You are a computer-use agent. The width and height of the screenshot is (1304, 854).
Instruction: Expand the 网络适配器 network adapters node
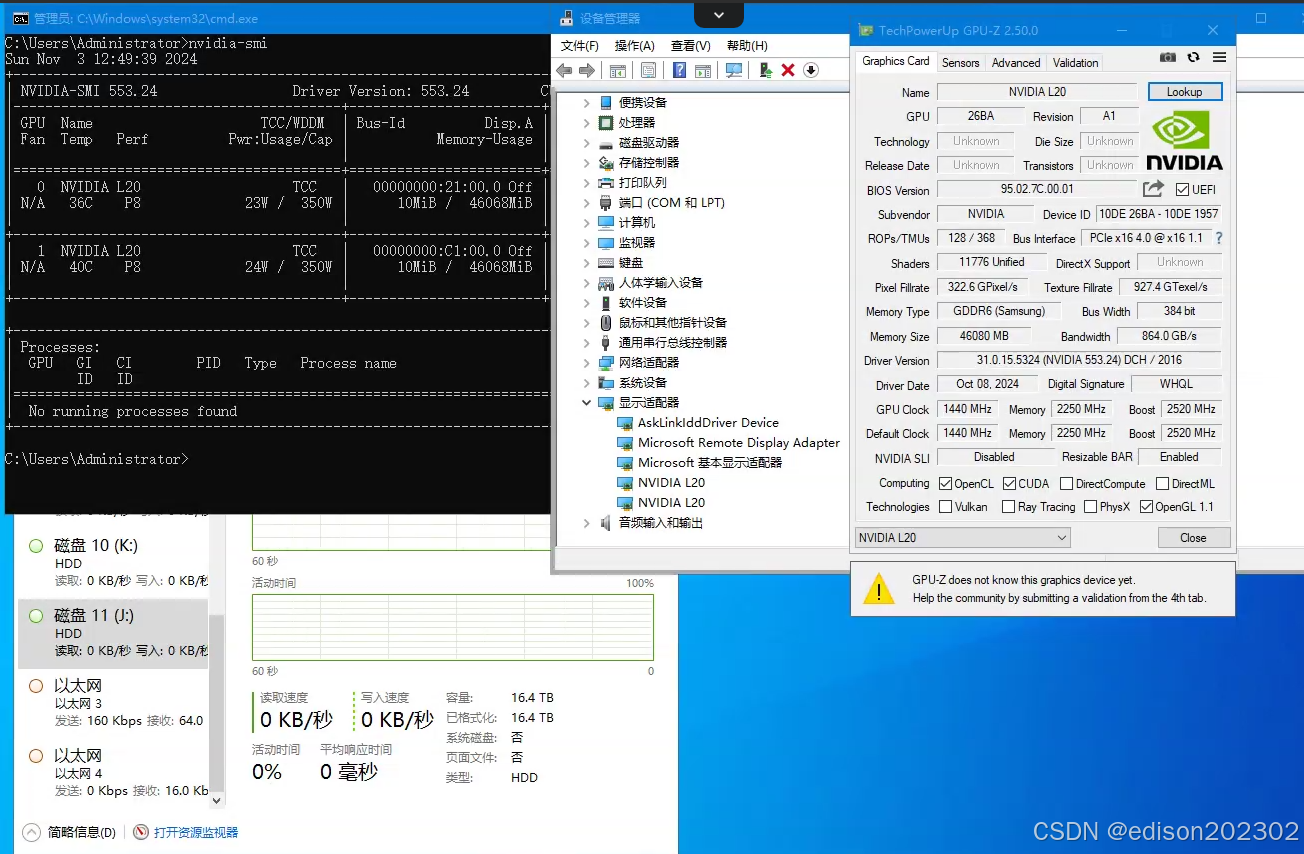587,363
